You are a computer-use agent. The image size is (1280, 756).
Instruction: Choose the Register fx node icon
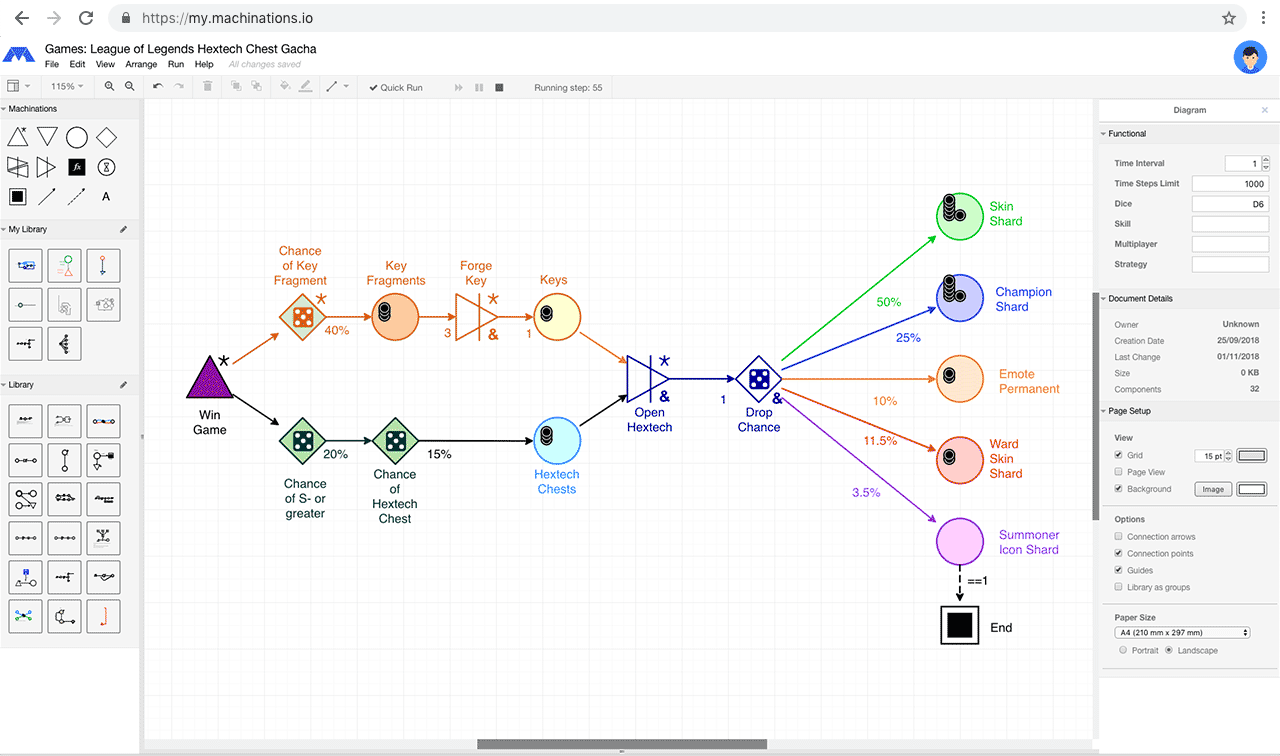click(77, 167)
